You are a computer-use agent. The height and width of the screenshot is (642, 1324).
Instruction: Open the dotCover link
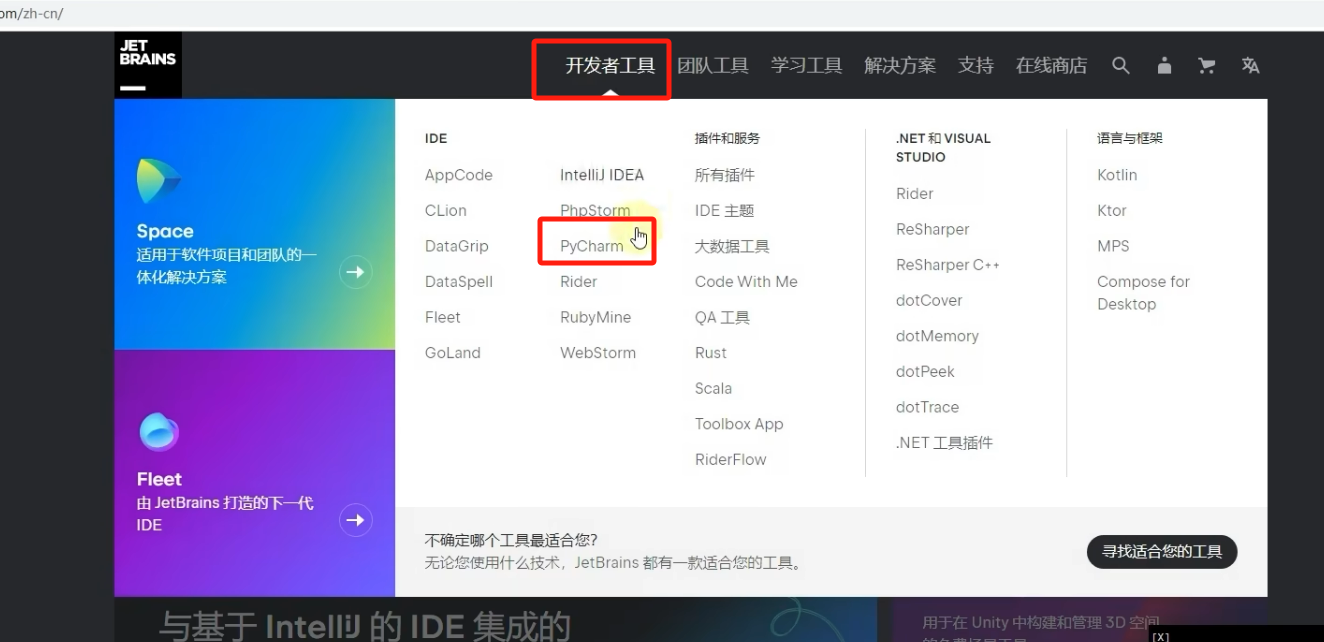(x=929, y=300)
